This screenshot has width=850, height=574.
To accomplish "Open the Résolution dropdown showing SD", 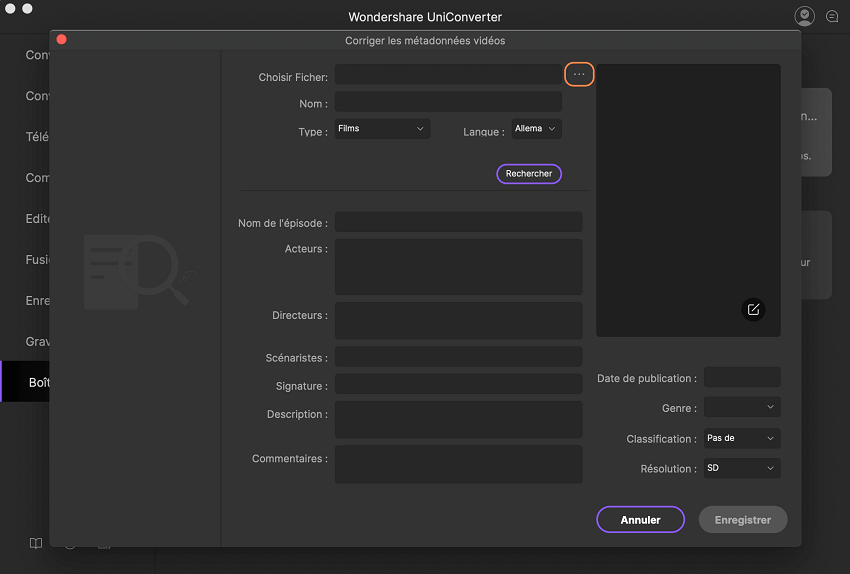I will point(742,468).
